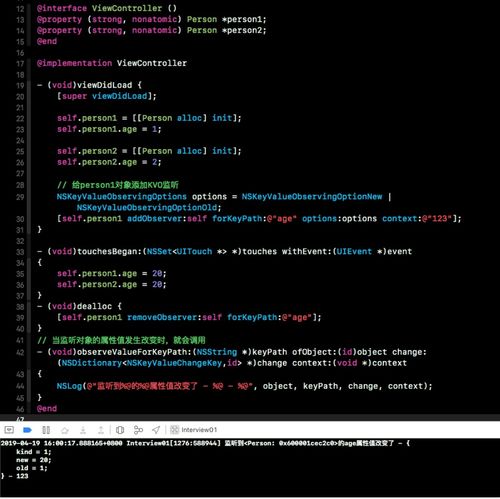Click "NSKeyValueObservingOptionOld;" constant
This screenshot has height=499, width=500.
coord(149,207)
